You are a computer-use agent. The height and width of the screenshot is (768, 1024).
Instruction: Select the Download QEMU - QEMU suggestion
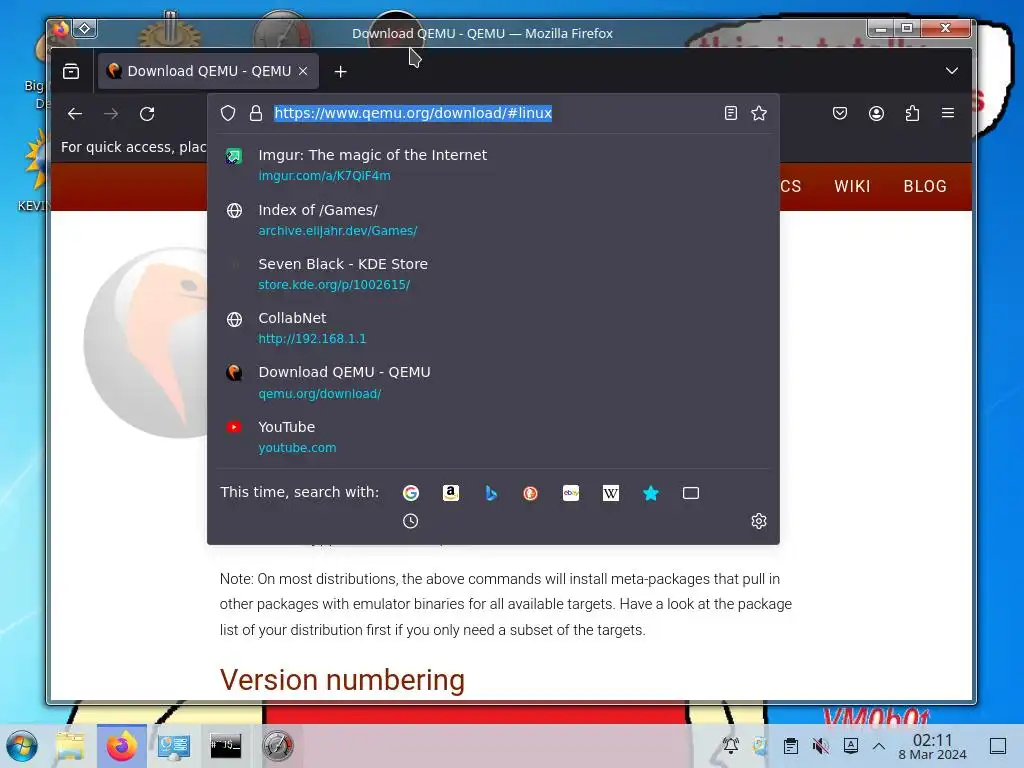coord(493,382)
